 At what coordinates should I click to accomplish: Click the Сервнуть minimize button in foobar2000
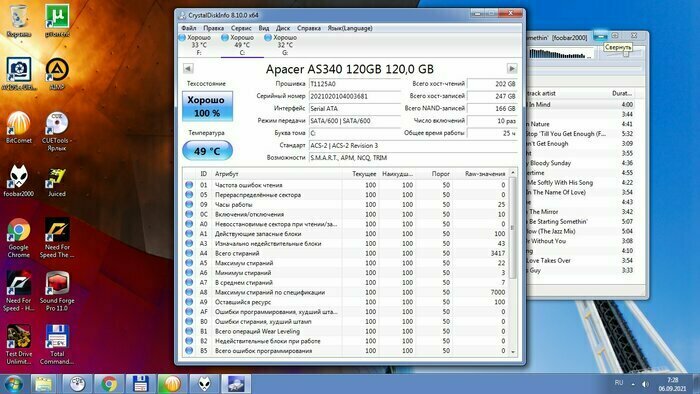[x=600, y=36]
